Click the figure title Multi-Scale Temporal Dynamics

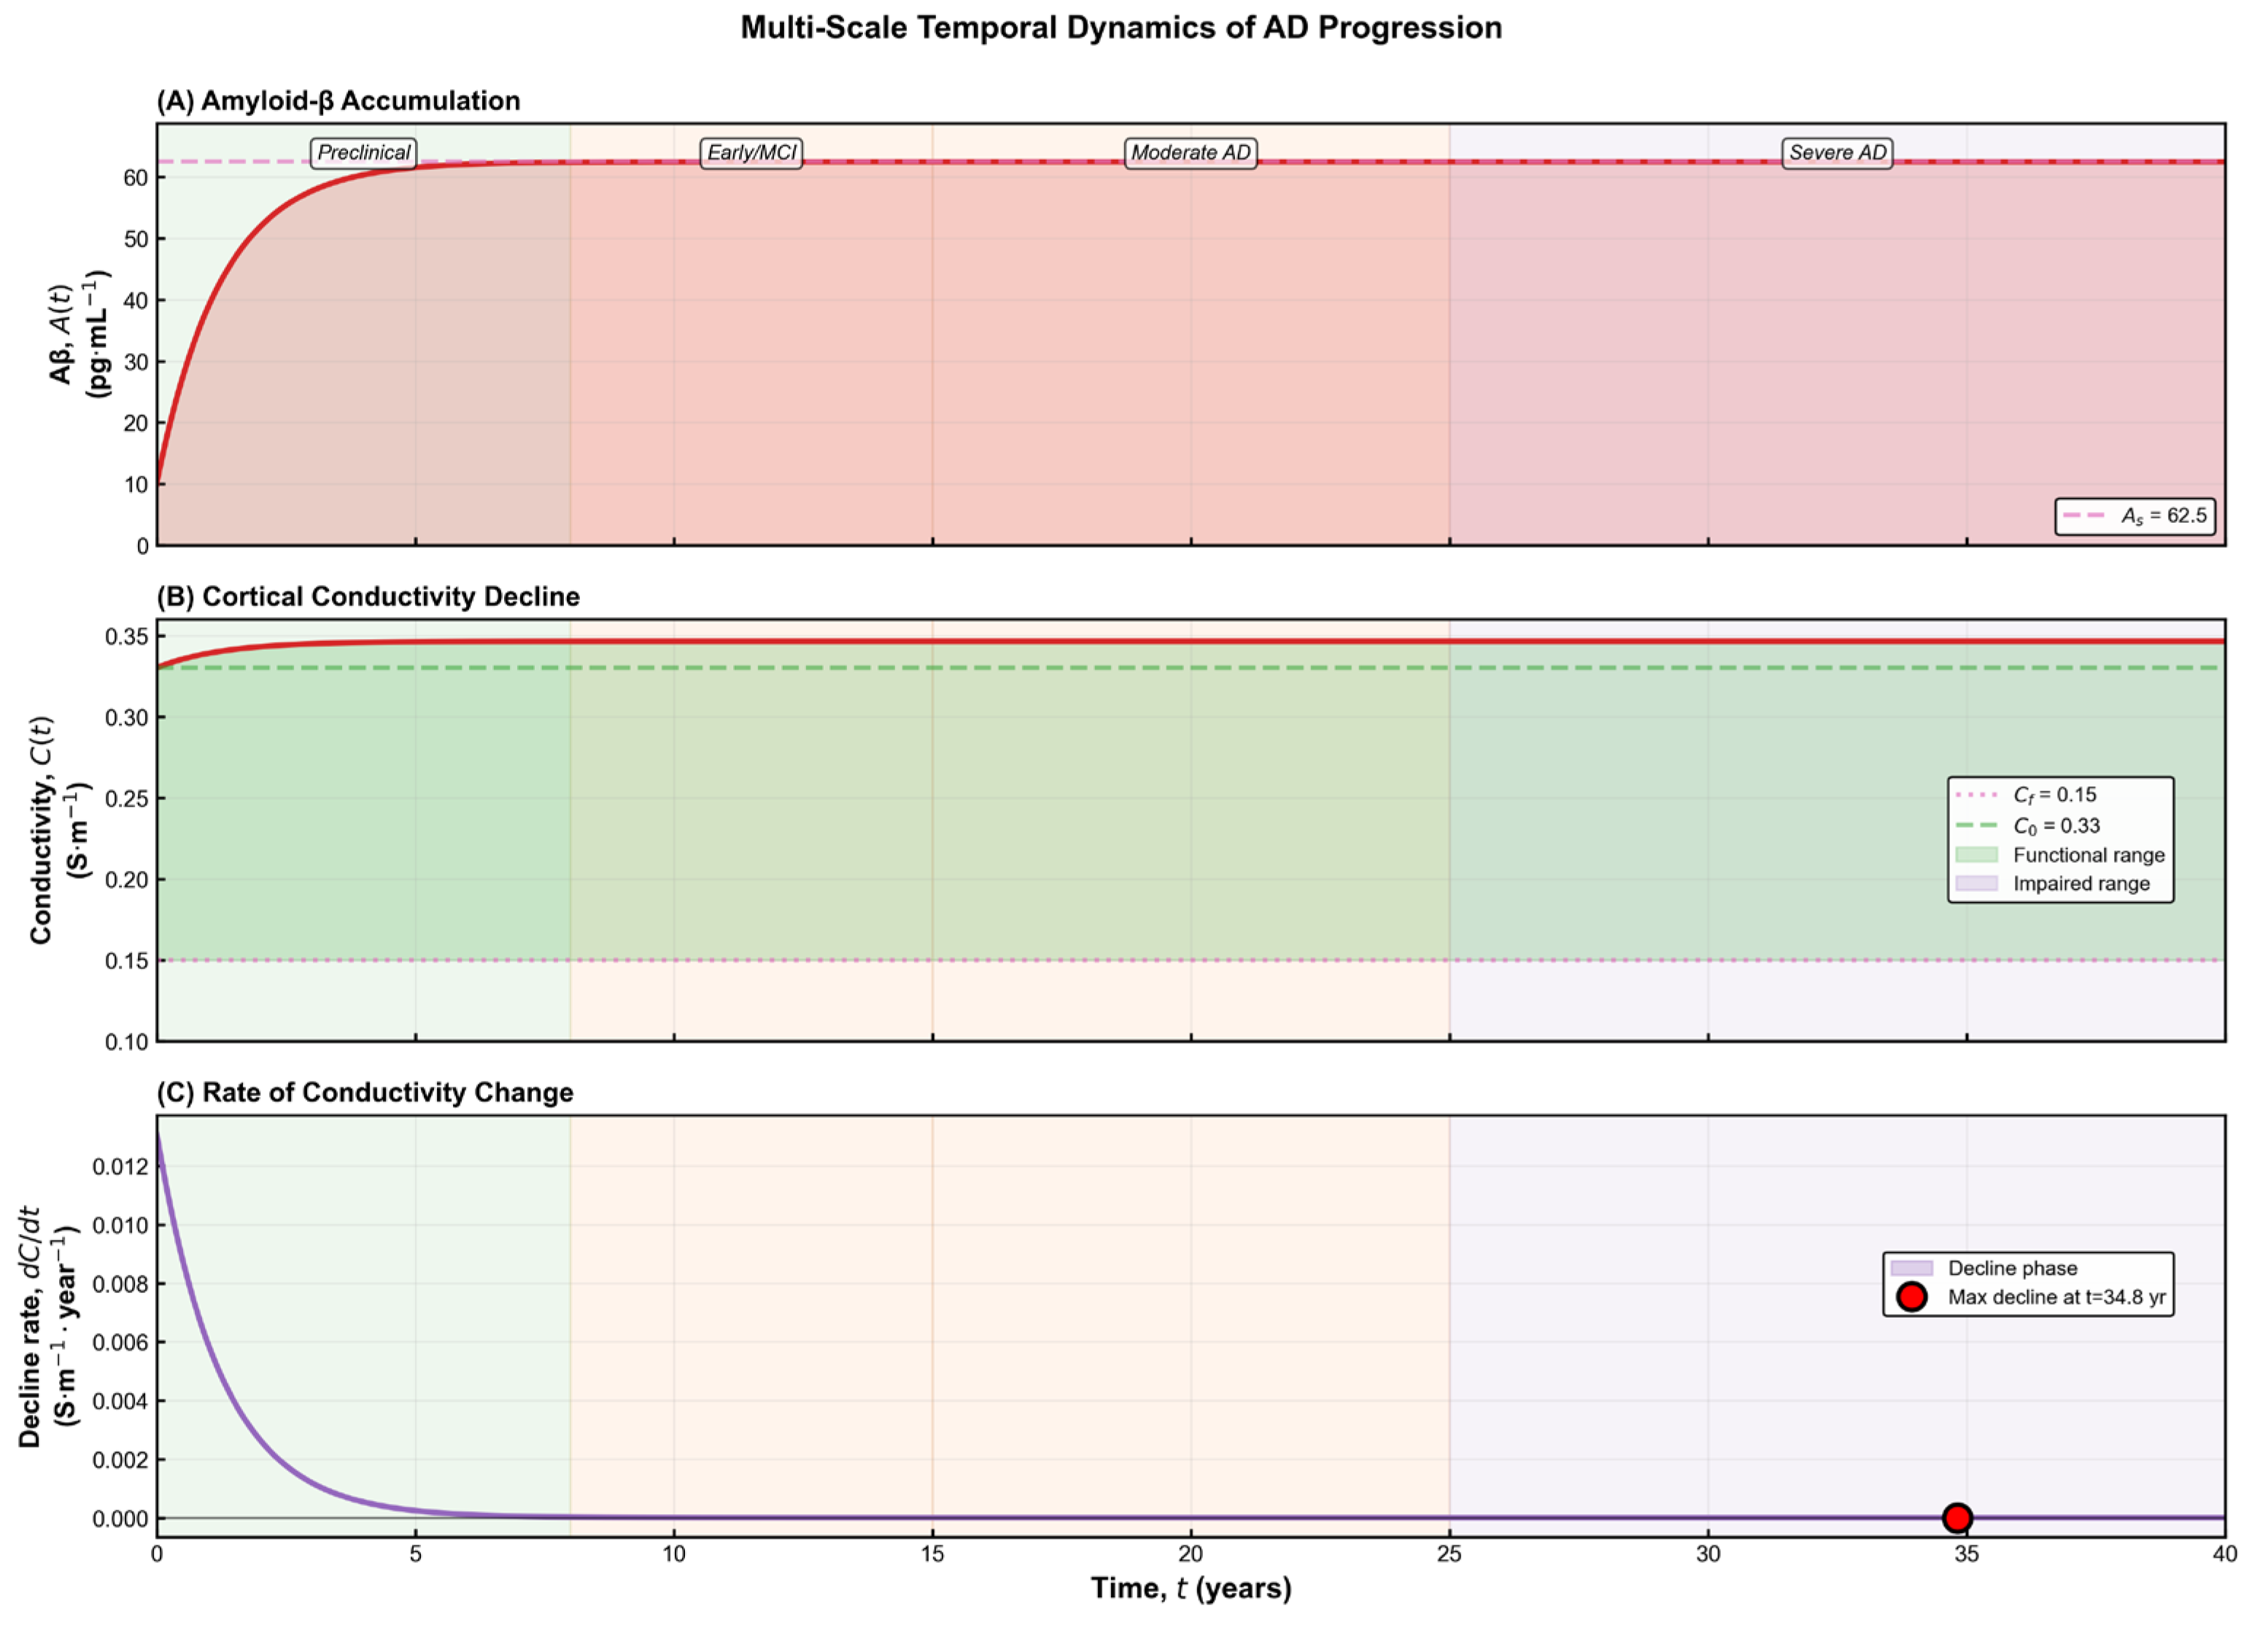[1121, 28]
